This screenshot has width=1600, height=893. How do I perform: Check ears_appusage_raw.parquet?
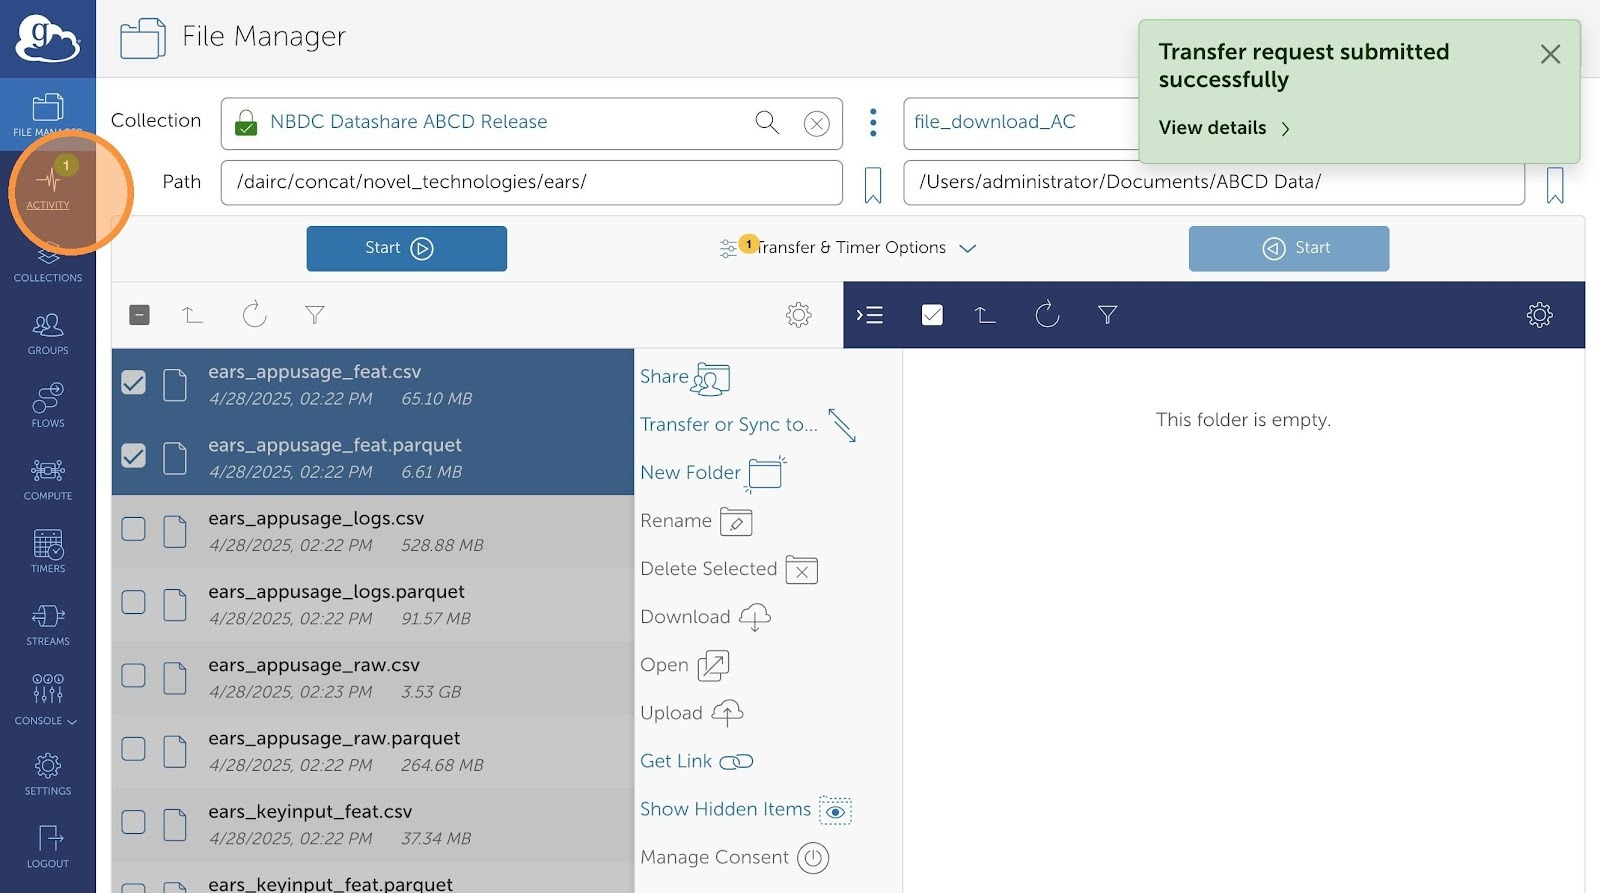pos(133,749)
